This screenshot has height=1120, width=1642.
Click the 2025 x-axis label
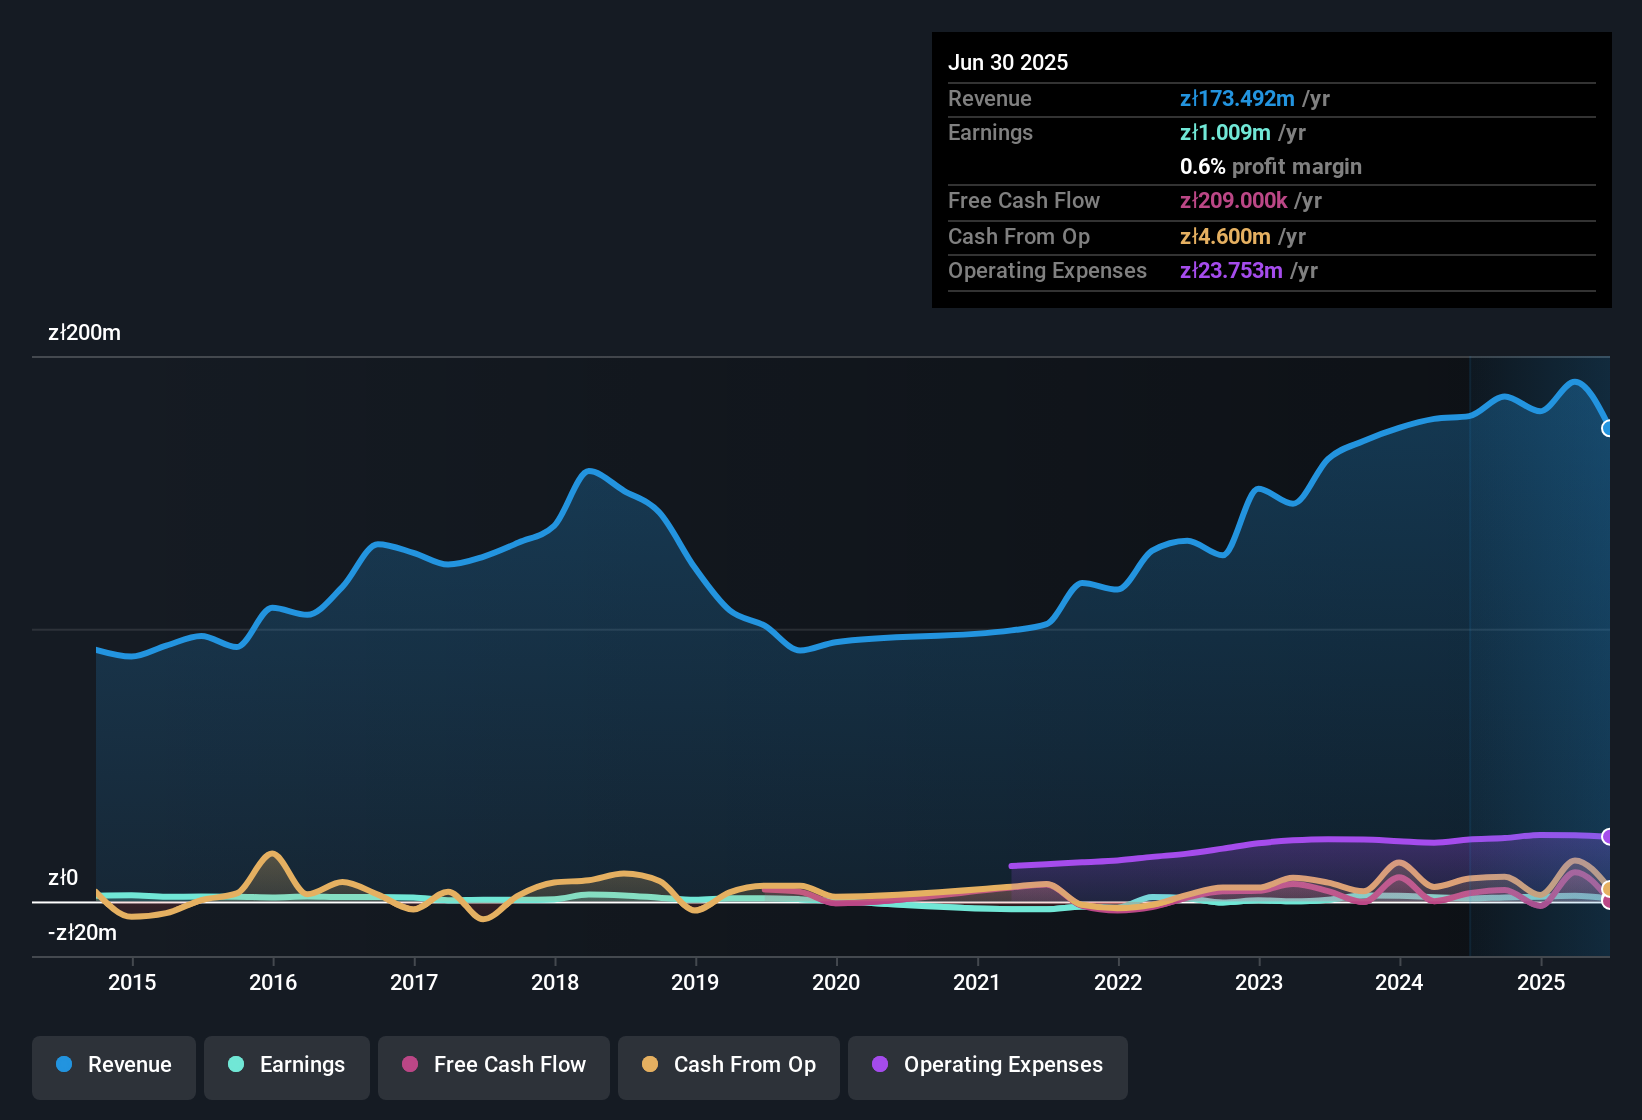(x=1541, y=982)
